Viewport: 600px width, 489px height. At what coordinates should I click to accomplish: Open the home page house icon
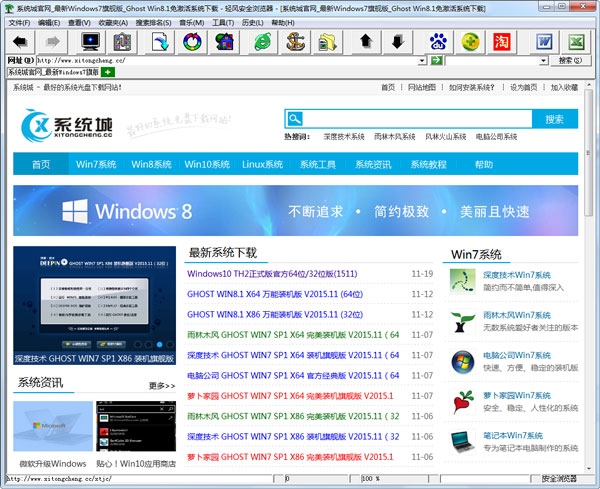[225, 41]
